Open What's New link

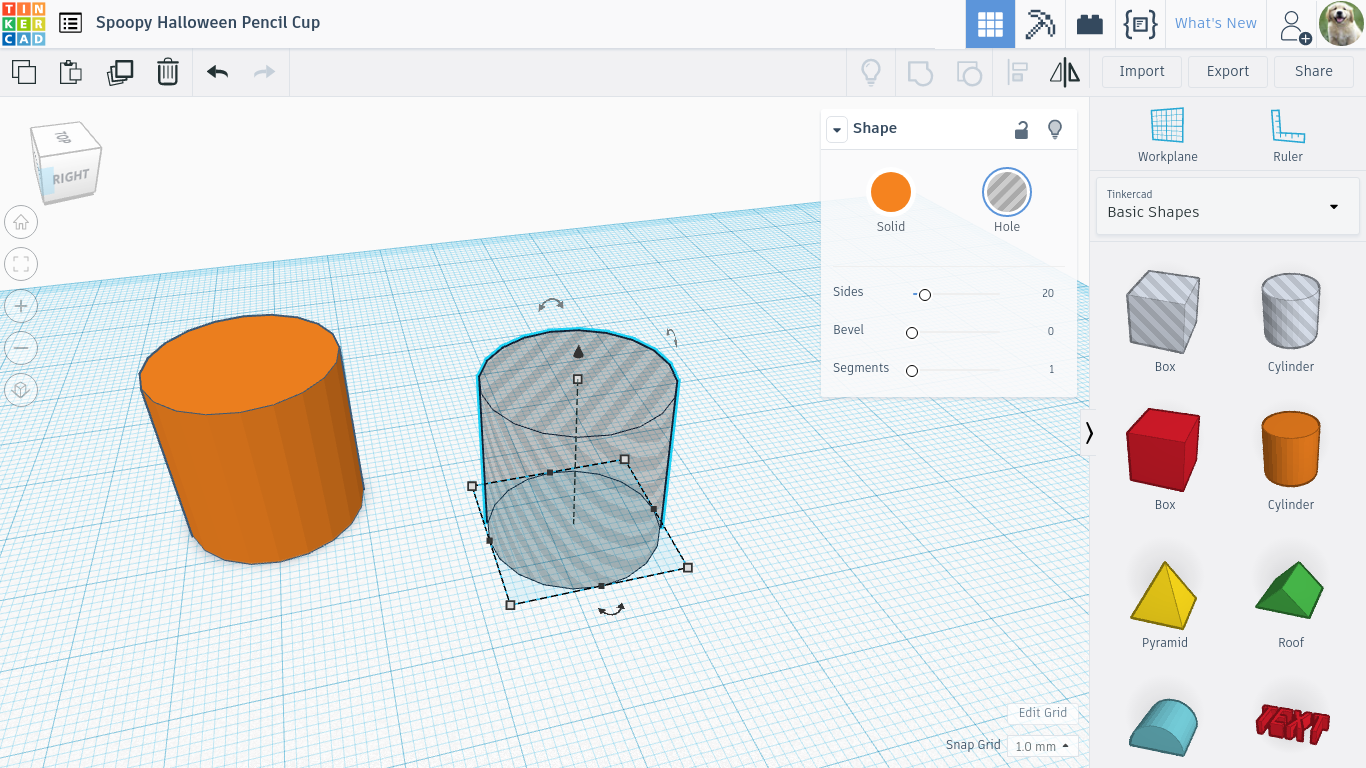(1215, 23)
